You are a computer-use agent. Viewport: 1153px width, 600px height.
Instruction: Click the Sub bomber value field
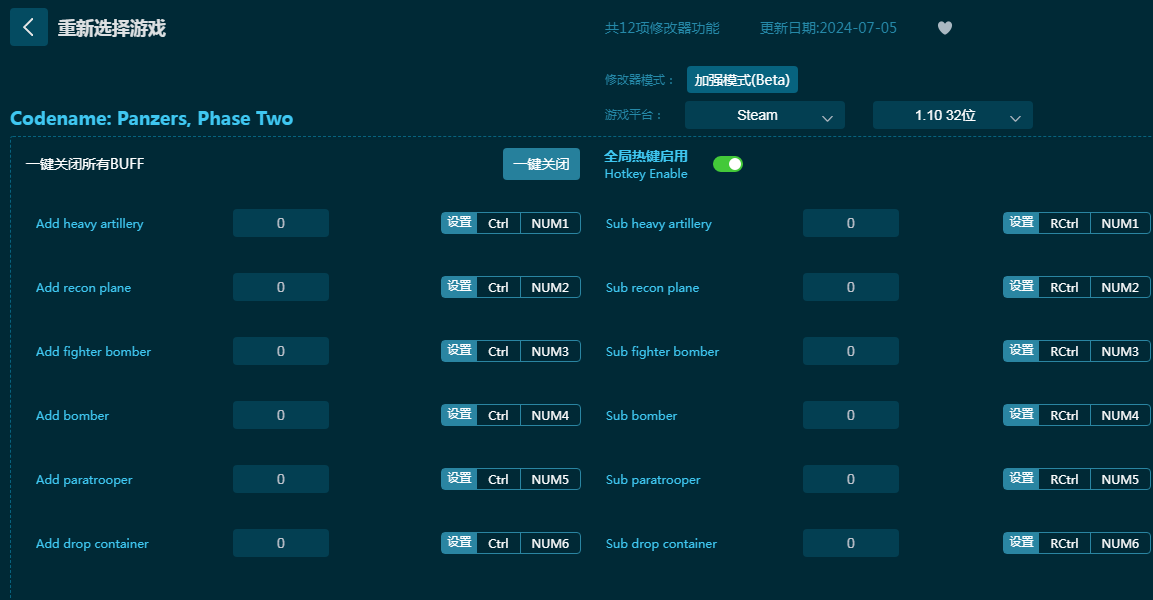tap(851, 415)
